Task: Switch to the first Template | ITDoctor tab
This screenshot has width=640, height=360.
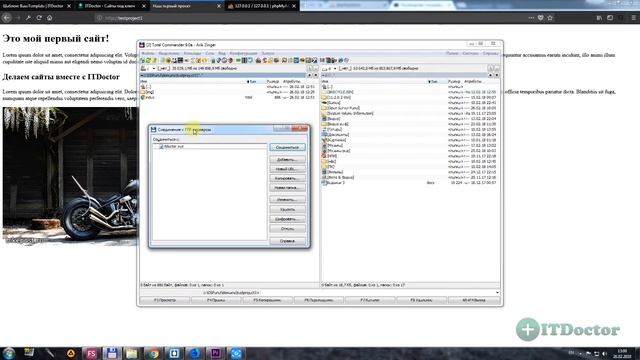Action: click(x=36, y=6)
